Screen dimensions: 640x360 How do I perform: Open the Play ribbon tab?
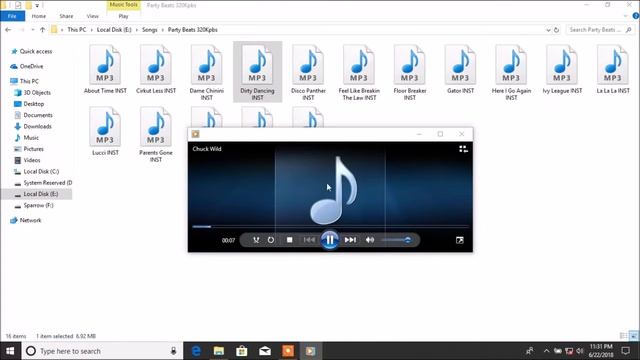(123, 16)
